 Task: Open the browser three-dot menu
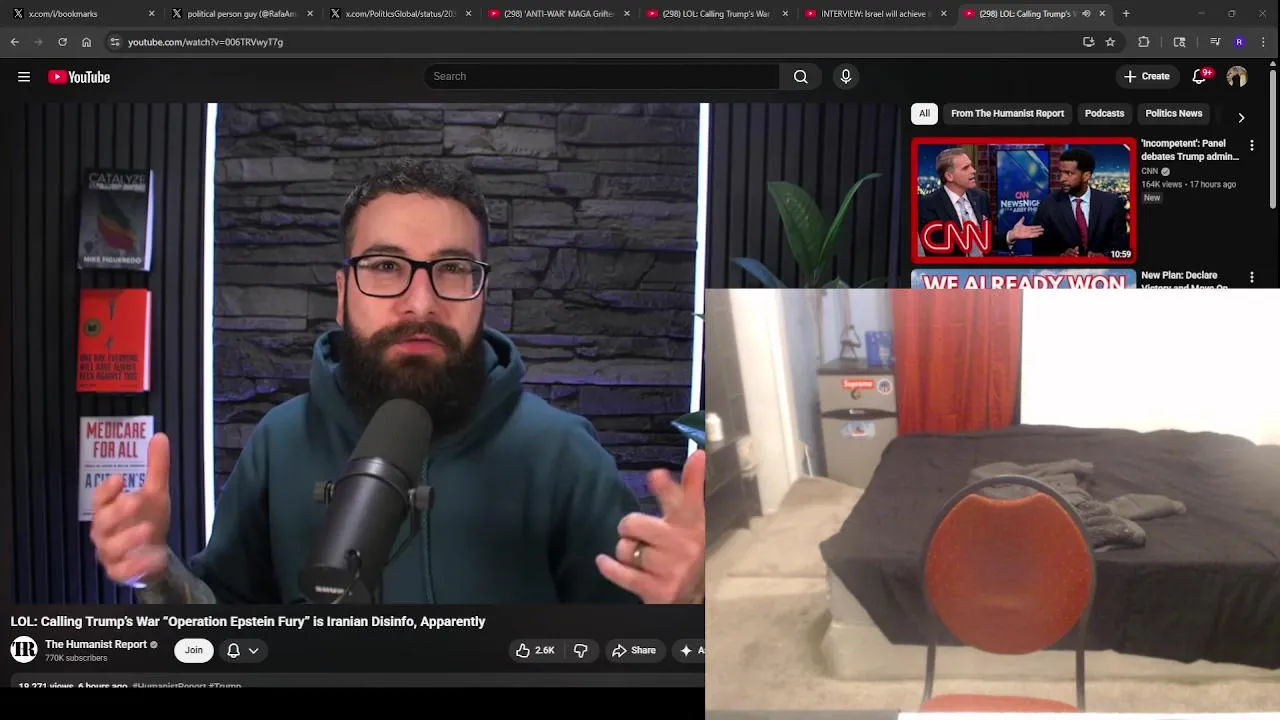coord(1264,42)
